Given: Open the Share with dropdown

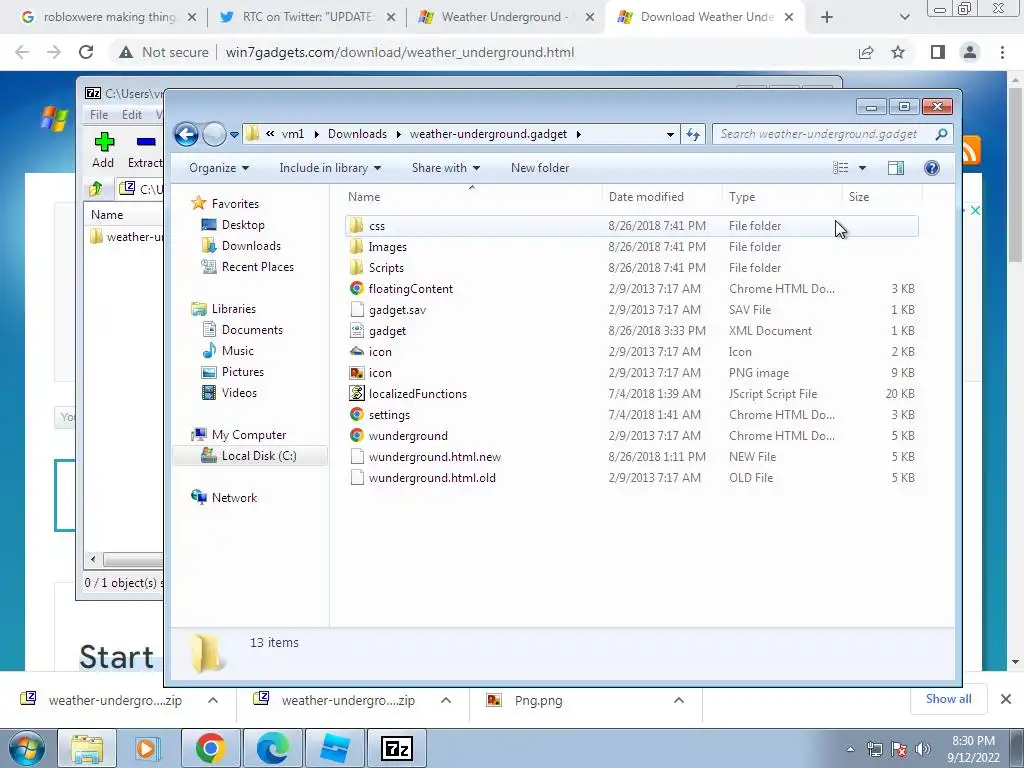Looking at the screenshot, I should [445, 168].
